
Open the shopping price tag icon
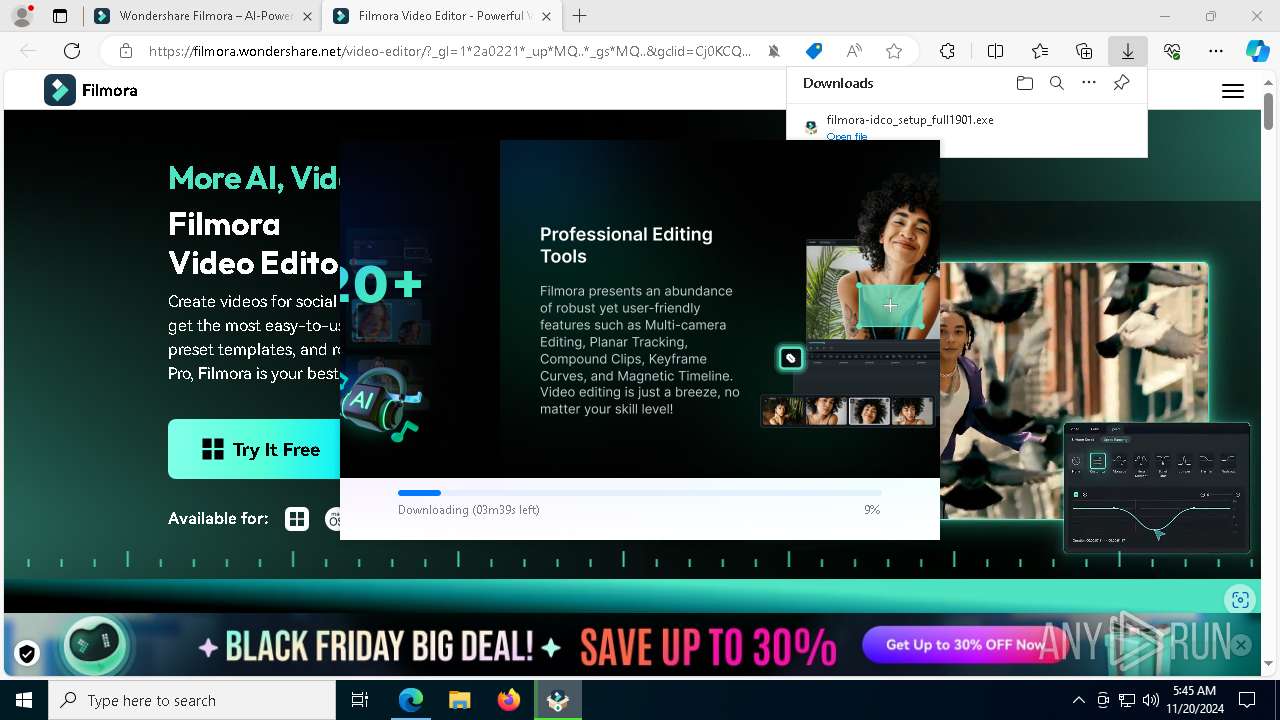click(814, 51)
